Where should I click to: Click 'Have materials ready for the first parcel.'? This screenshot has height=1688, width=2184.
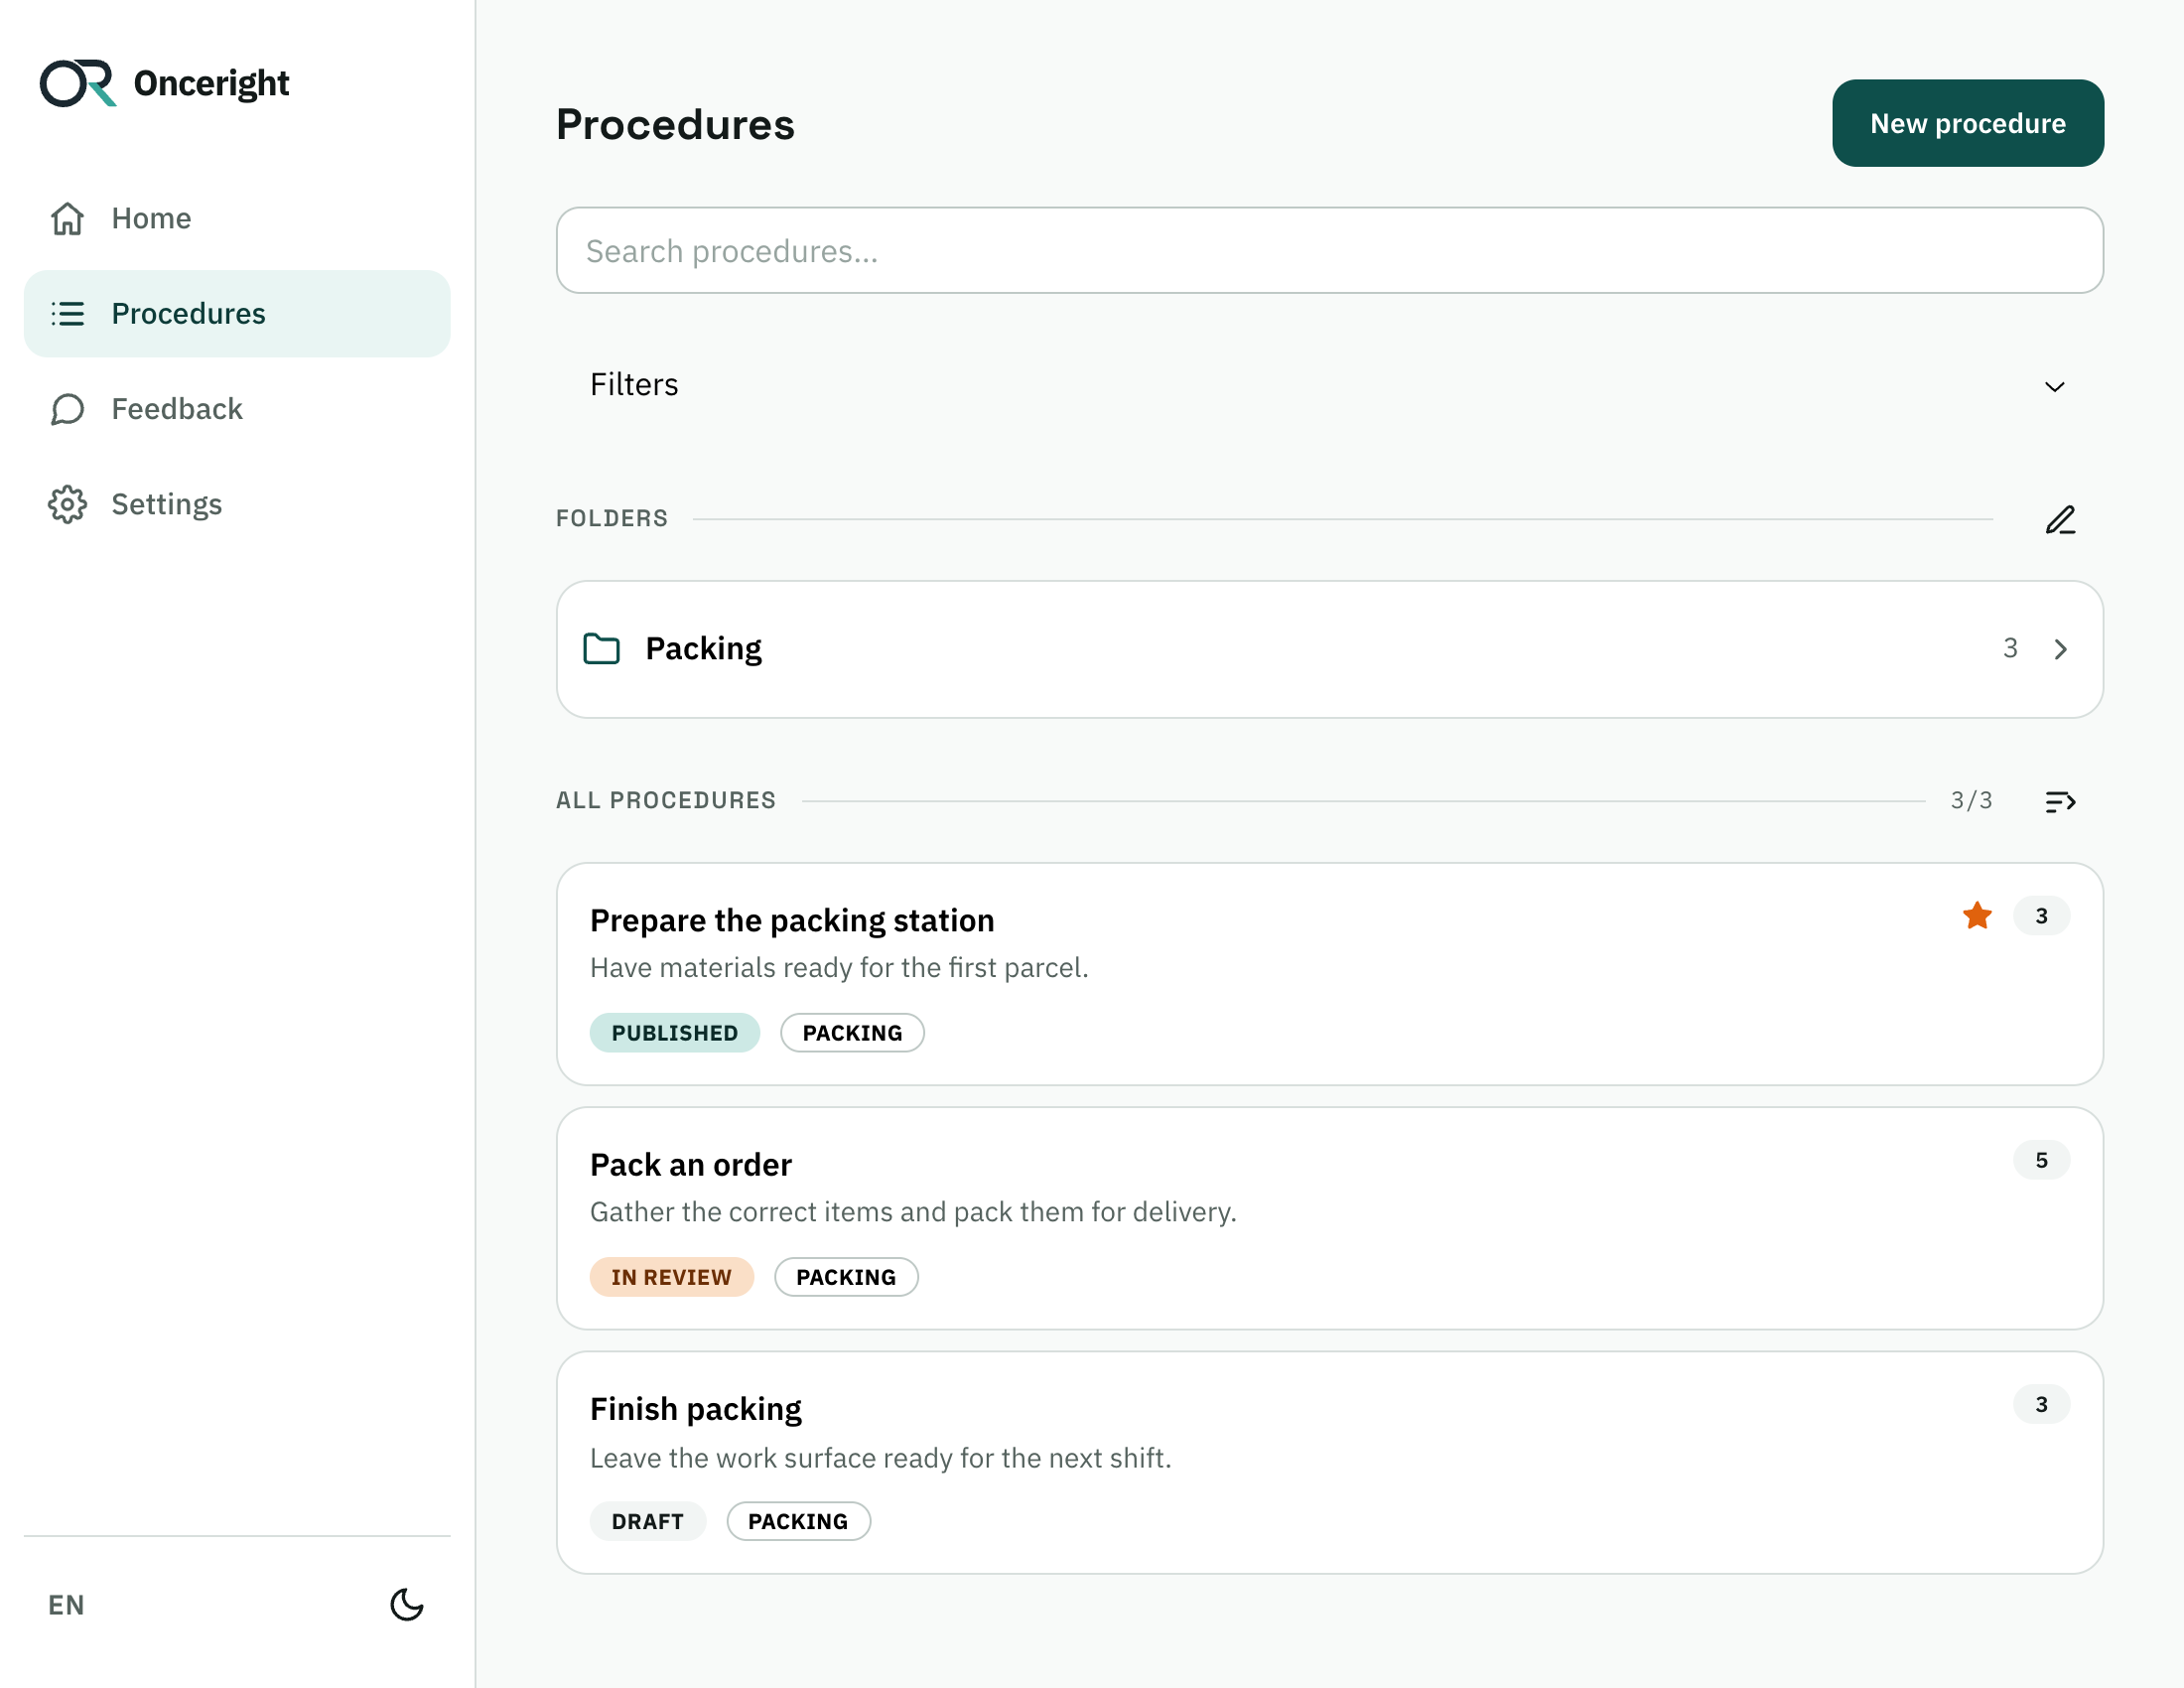[839, 967]
